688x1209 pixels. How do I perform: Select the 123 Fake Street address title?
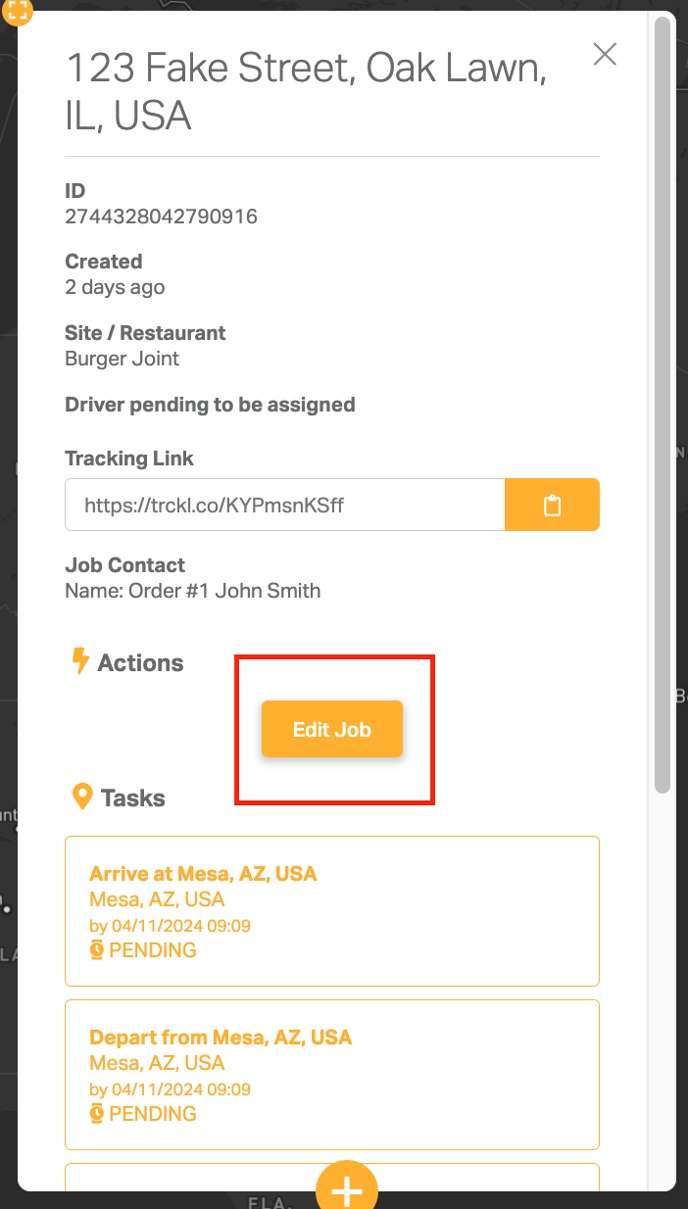coord(306,92)
